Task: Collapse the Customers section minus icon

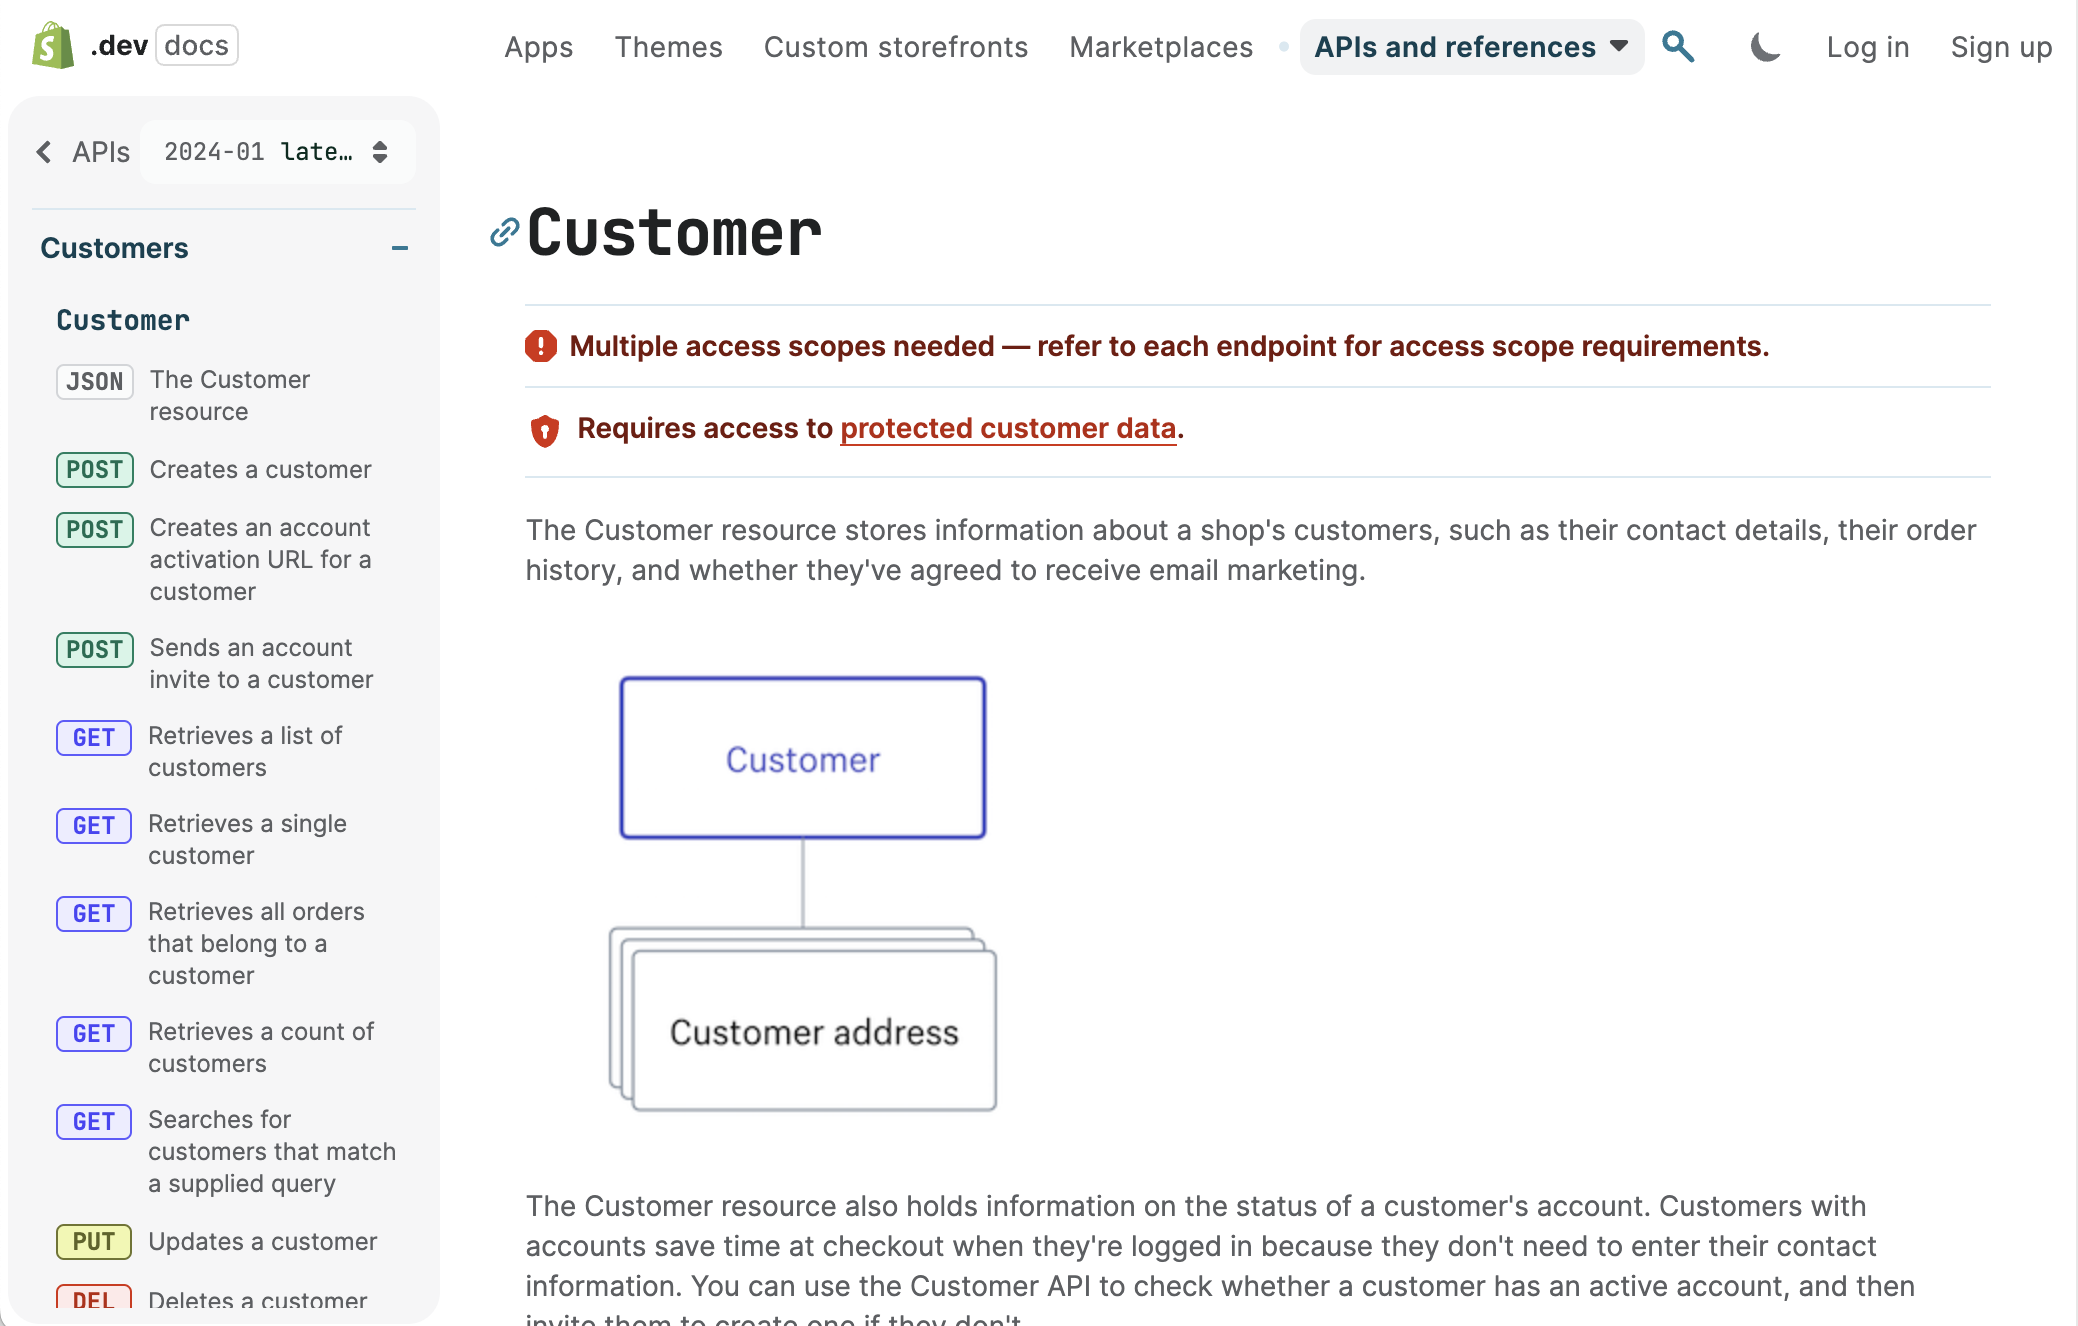Action: 400,248
